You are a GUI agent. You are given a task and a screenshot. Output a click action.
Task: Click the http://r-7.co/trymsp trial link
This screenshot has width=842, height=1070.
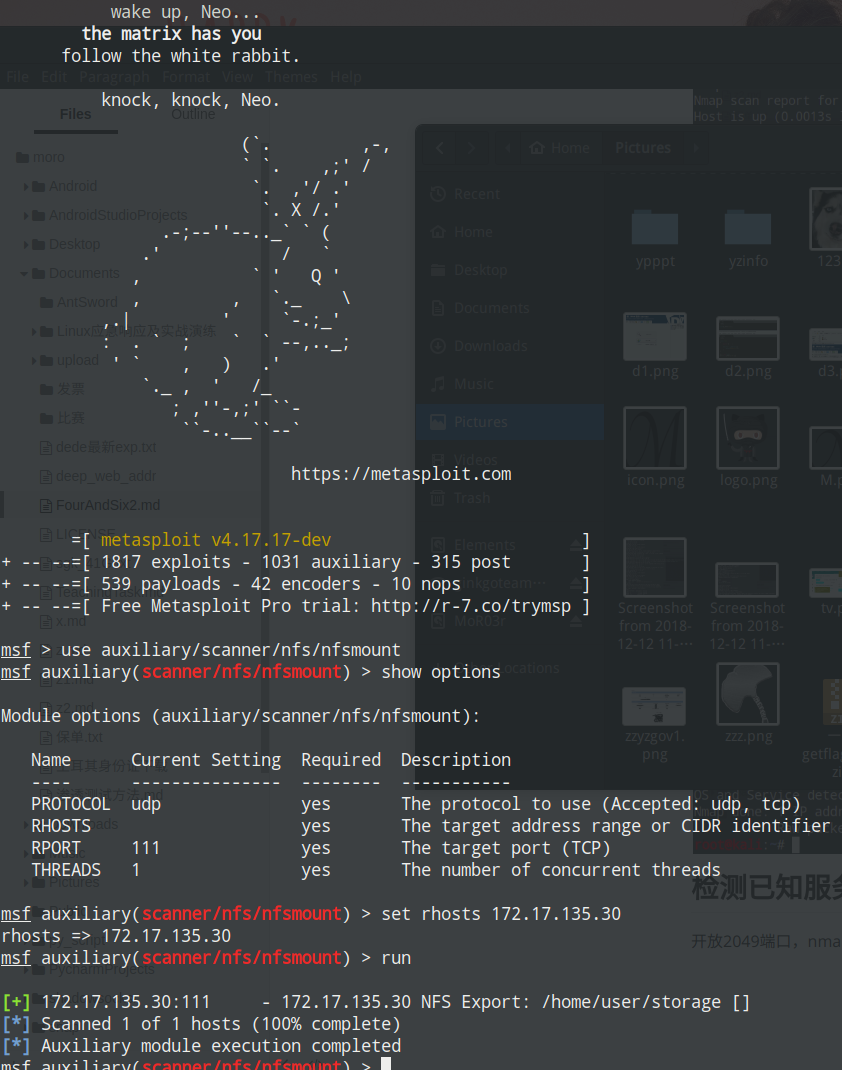pyautogui.click(x=471, y=606)
